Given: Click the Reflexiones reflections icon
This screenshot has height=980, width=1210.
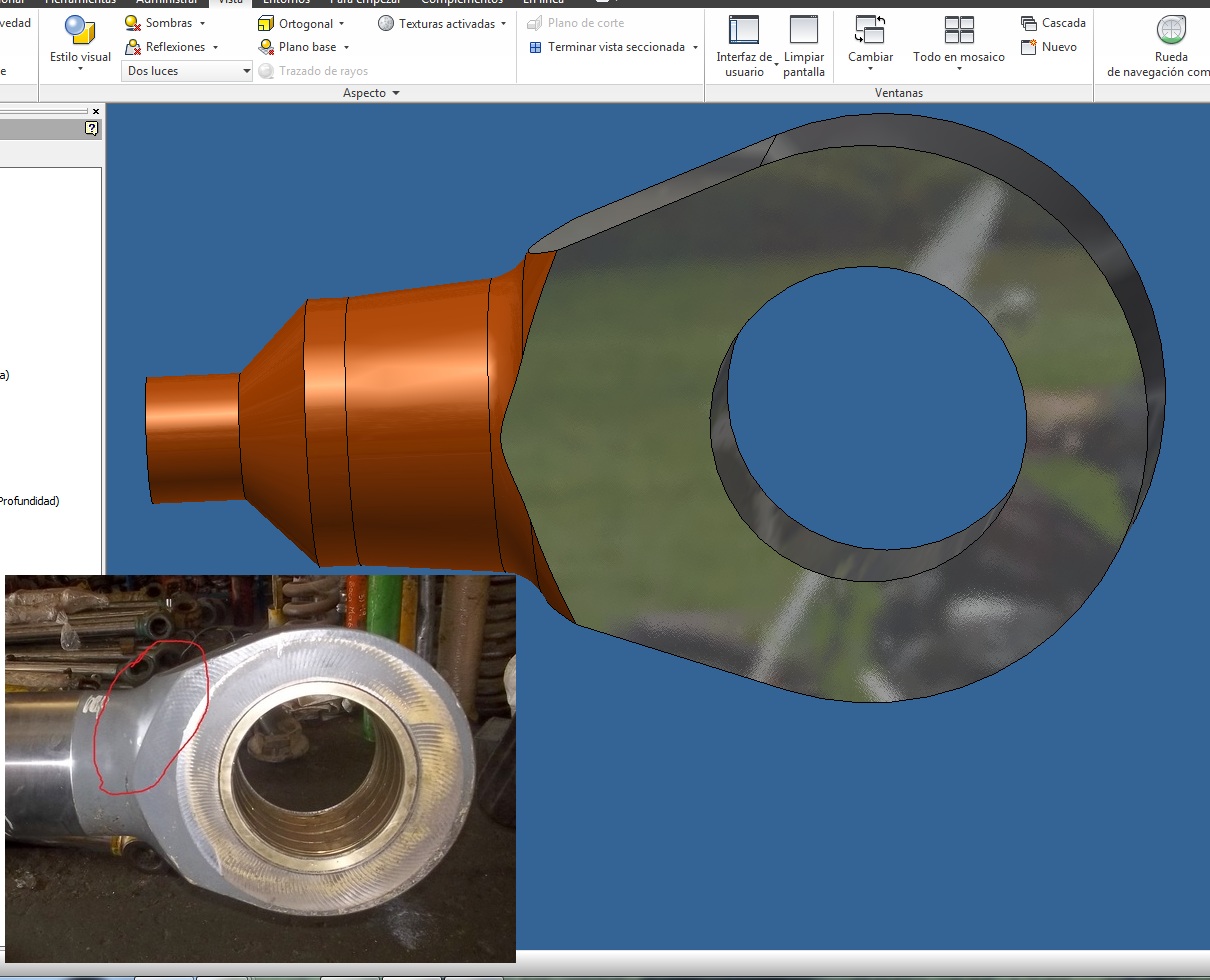Looking at the screenshot, I should pyautogui.click(x=133, y=47).
